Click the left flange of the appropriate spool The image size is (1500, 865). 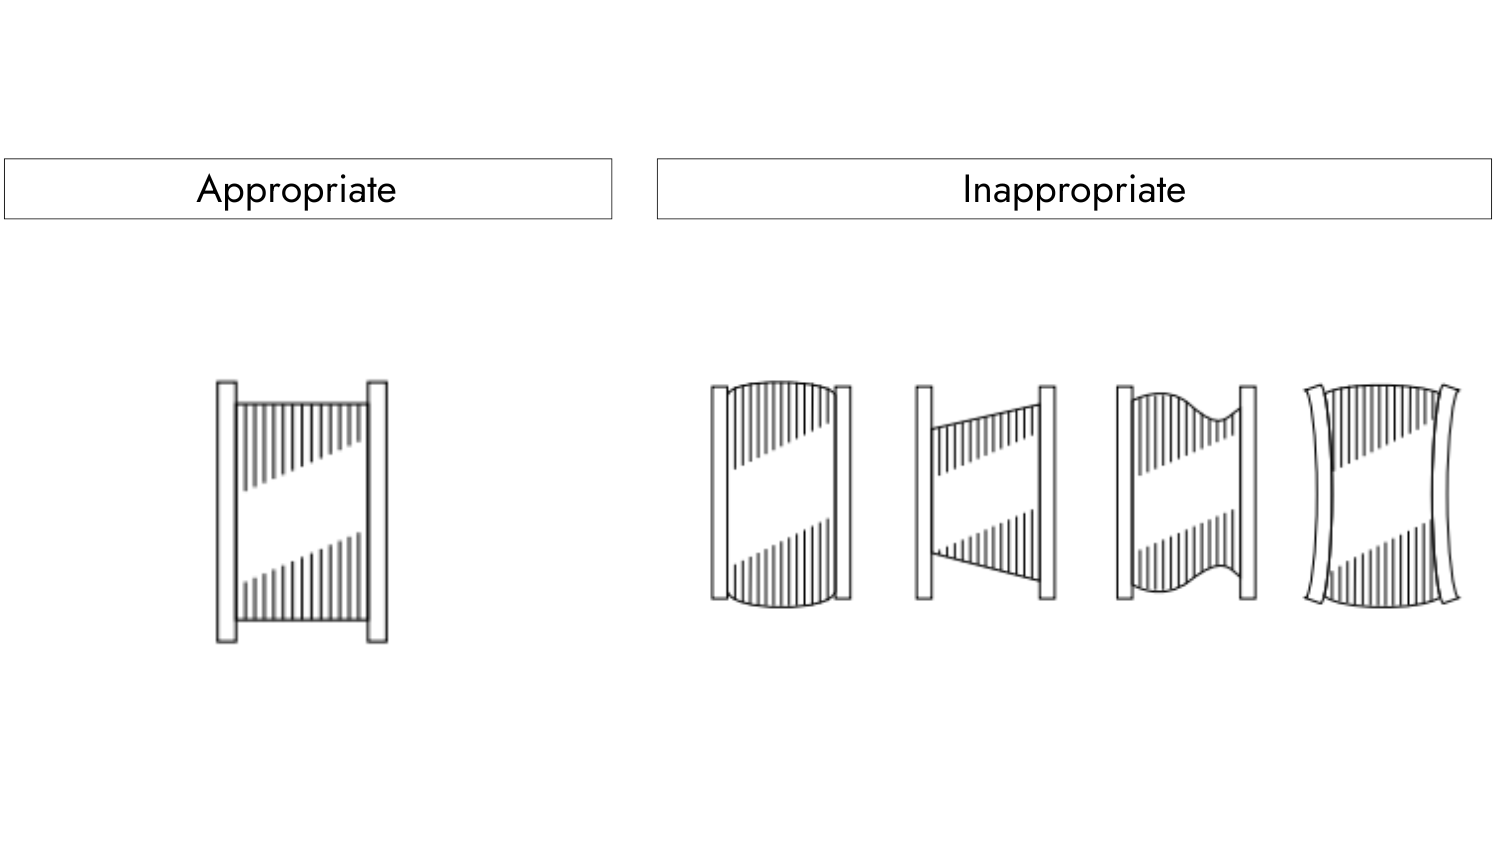coord(227,511)
